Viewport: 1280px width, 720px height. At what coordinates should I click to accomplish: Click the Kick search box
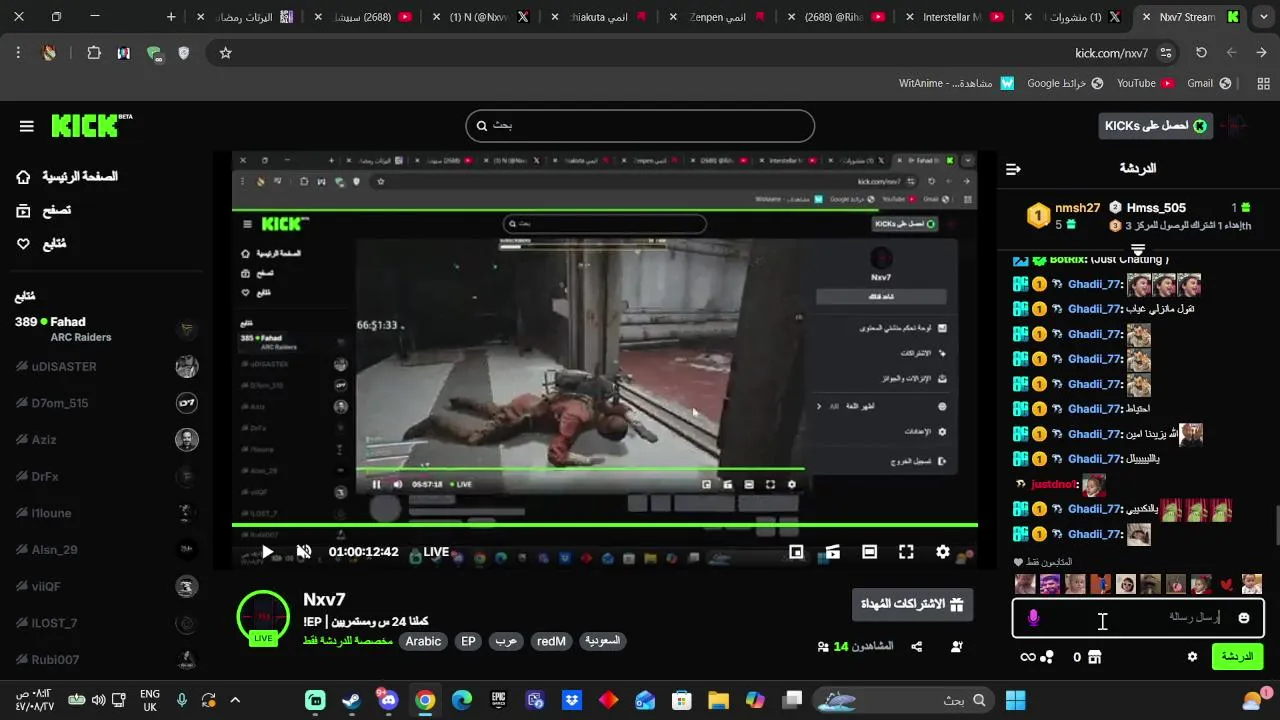click(640, 126)
